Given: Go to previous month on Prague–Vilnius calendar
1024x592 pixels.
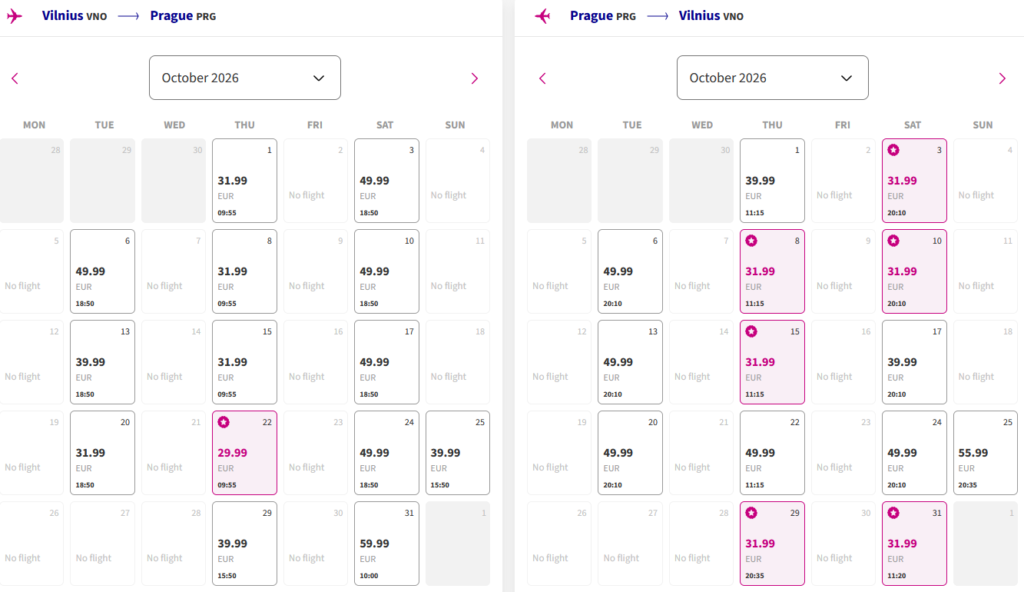Looking at the screenshot, I should tap(543, 78).
